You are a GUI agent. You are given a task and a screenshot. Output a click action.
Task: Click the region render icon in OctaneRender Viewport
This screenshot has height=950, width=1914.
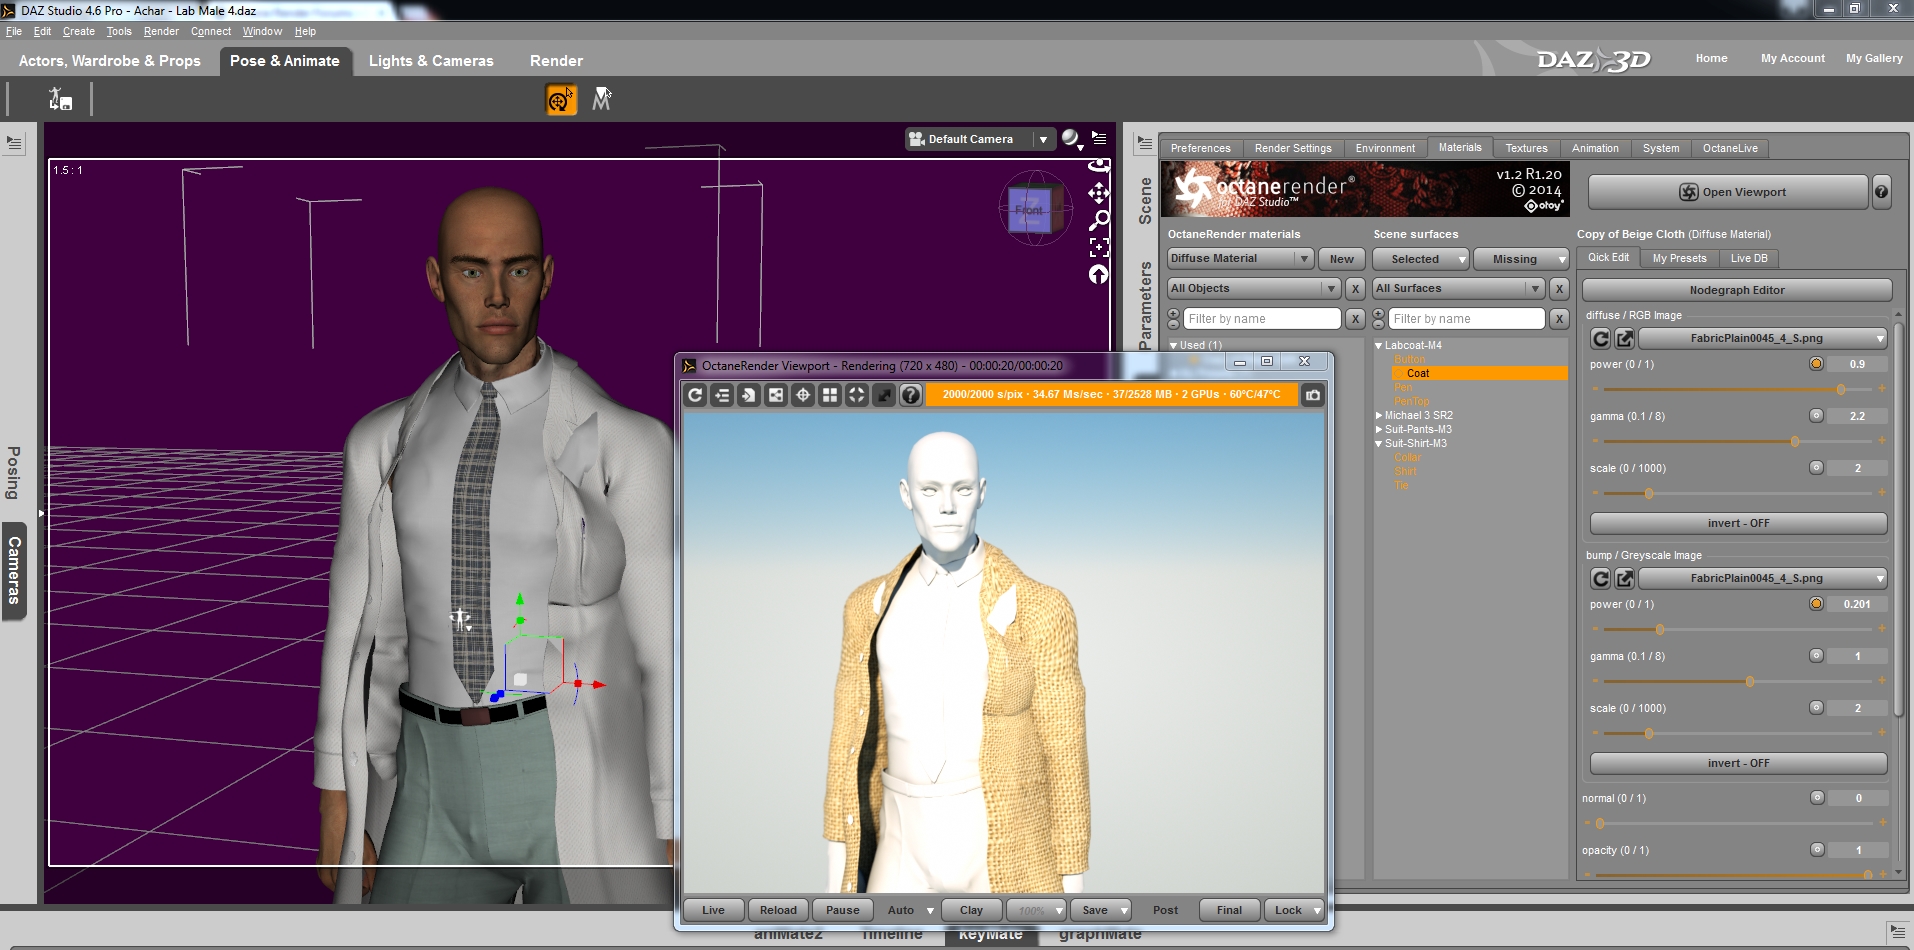coord(857,395)
